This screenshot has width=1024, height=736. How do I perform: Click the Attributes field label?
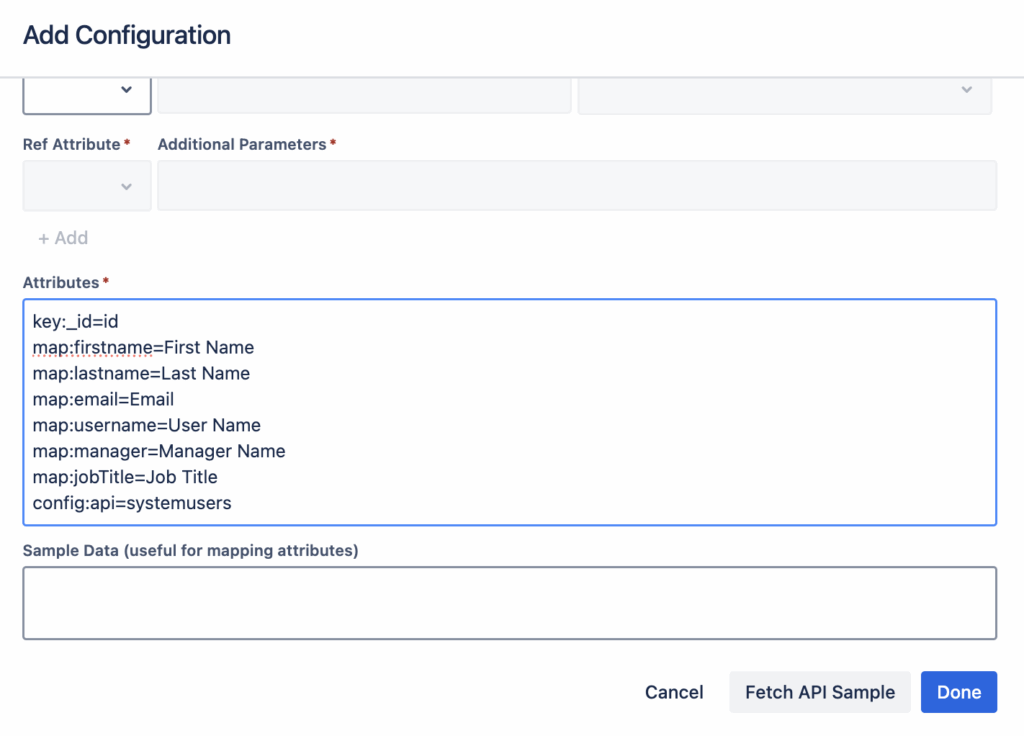[x=61, y=283]
